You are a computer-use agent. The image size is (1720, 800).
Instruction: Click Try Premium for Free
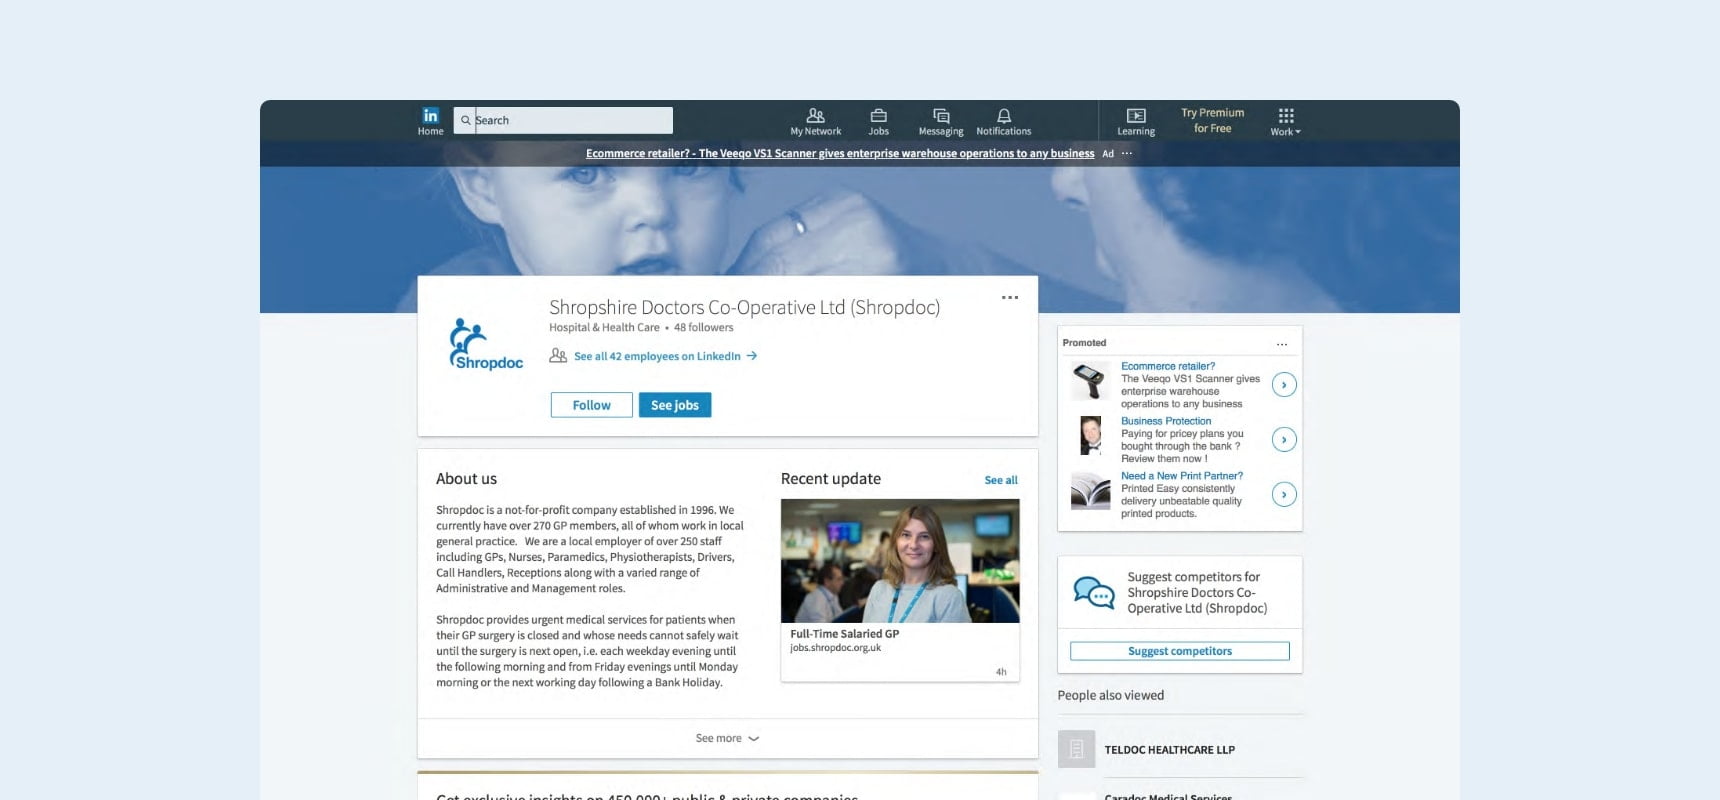coord(1212,120)
